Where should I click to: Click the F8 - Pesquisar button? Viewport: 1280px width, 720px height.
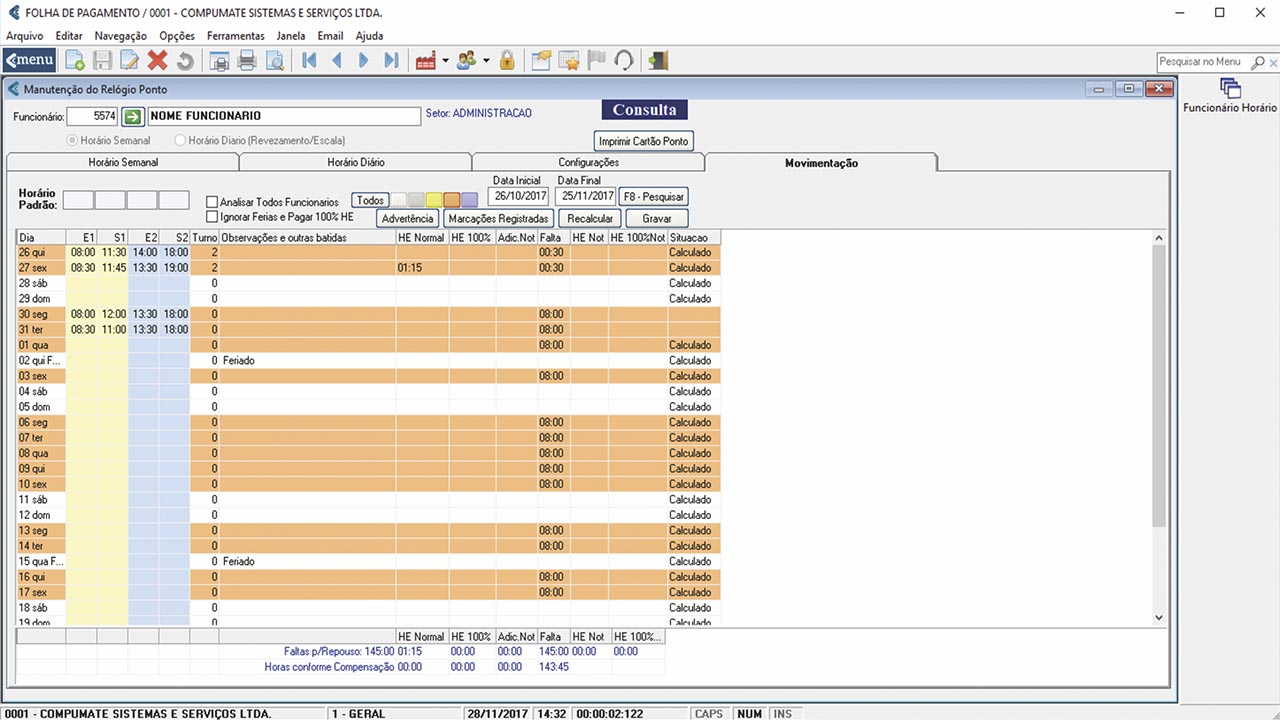[x=653, y=196]
